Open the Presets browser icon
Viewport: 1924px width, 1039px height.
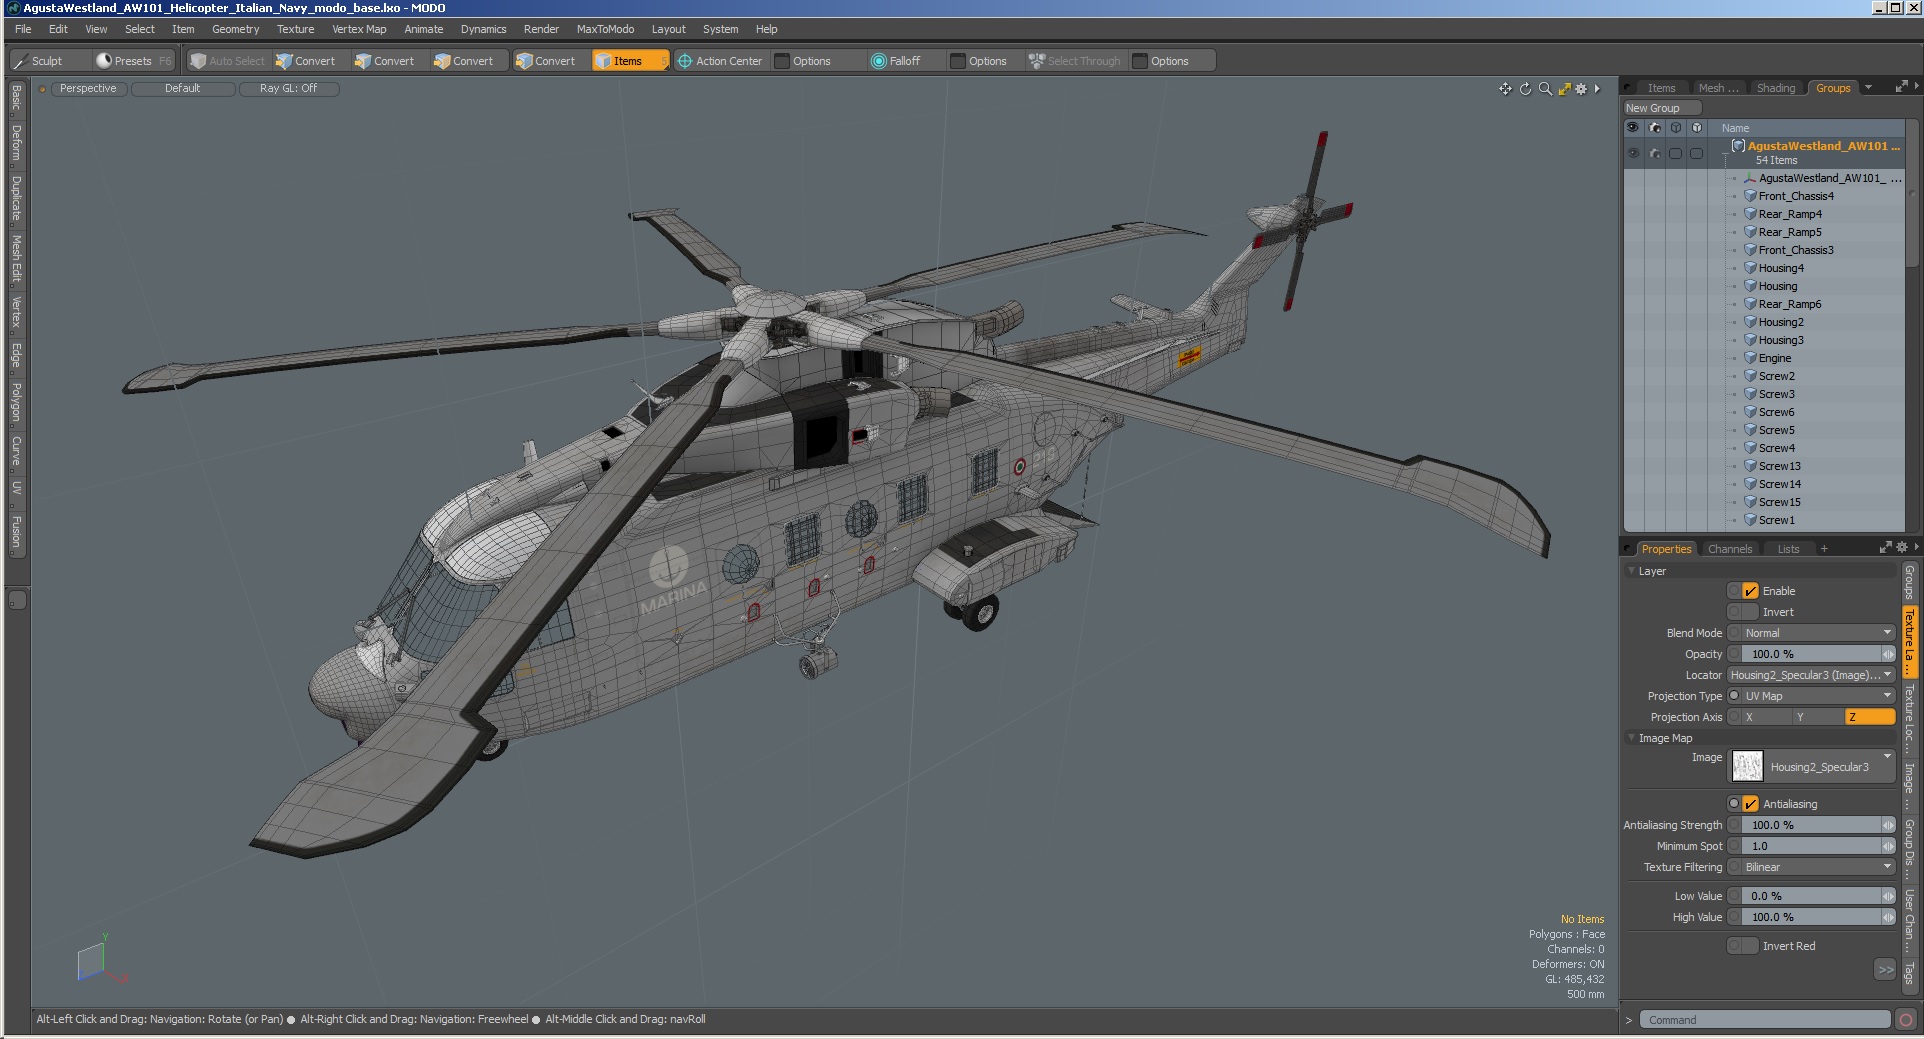click(103, 61)
